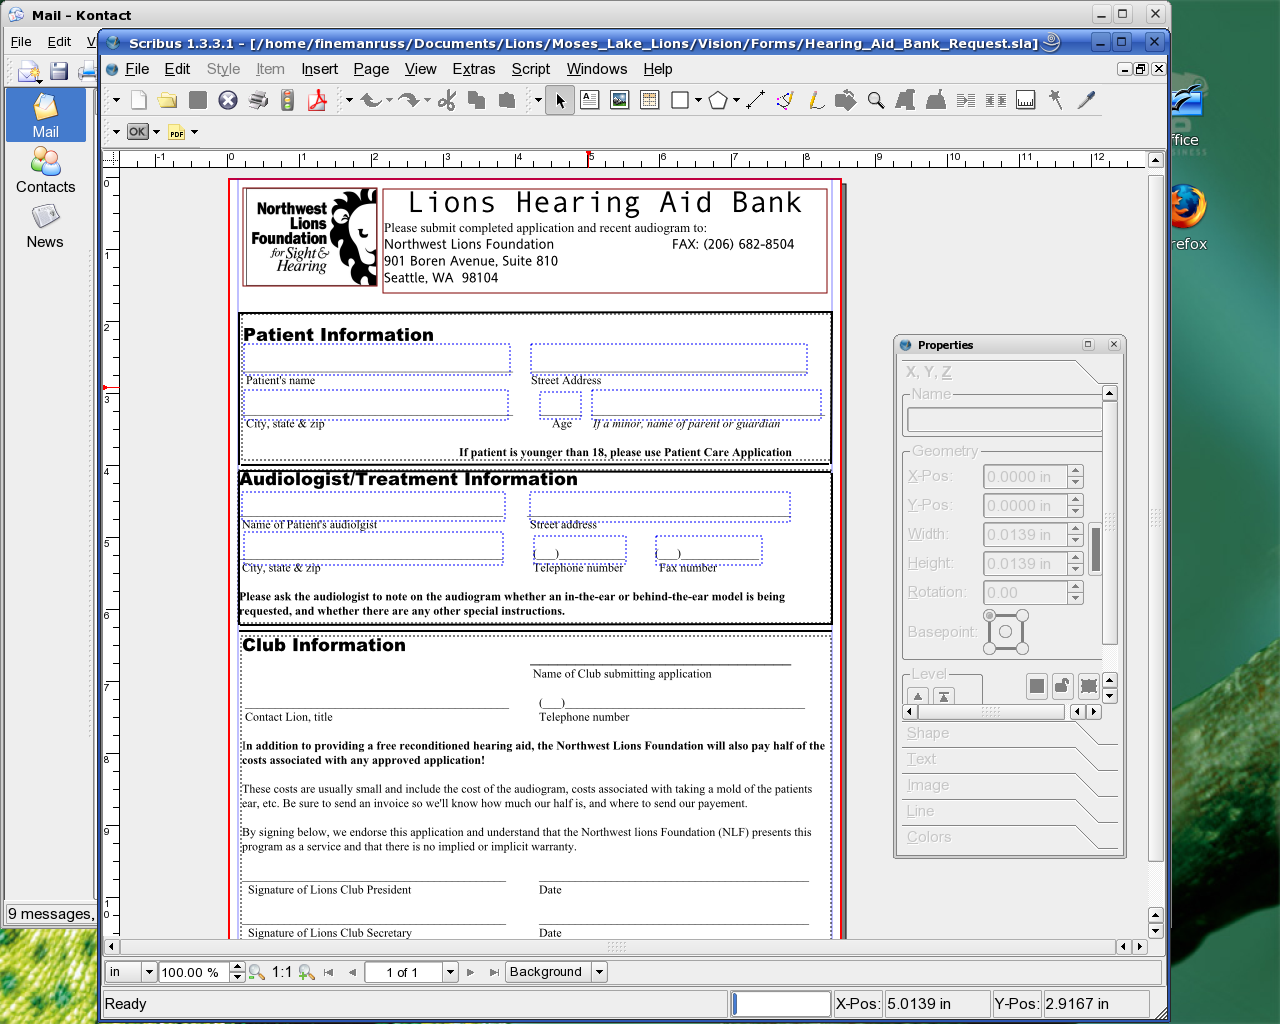The height and width of the screenshot is (1024, 1280).
Task: Open Contacts in the Kontact sidebar
Action: coord(45,171)
